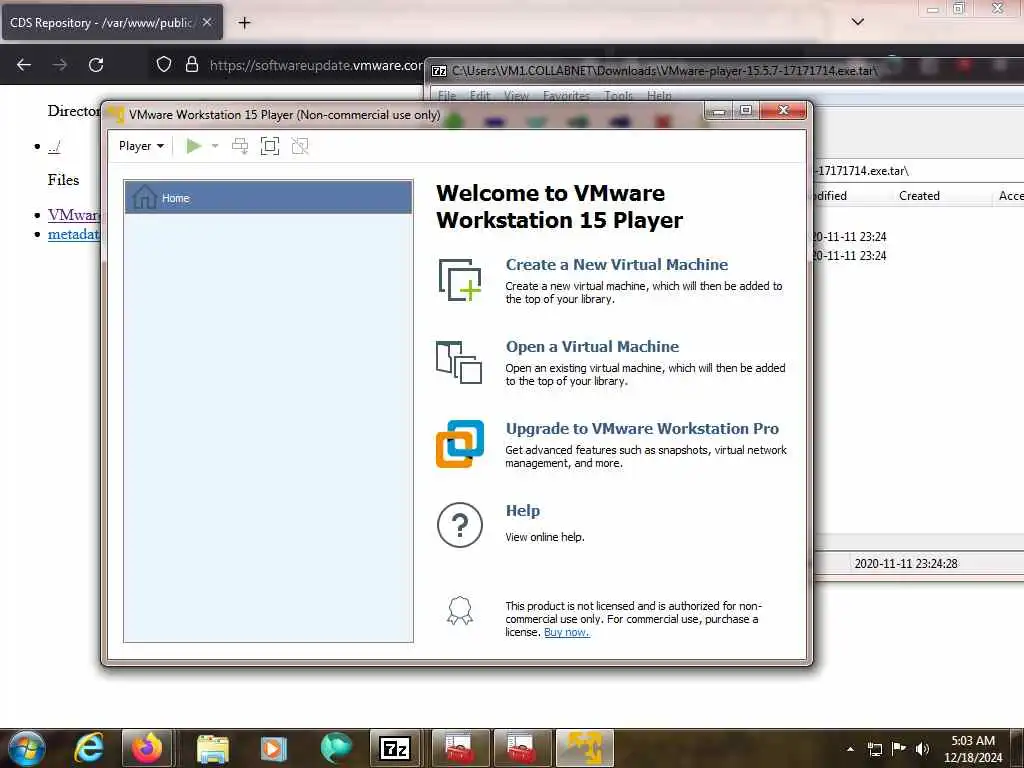This screenshot has width=1024, height=768.
Task: Click the open virtual machine files icon
Action: pyautogui.click(x=459, y=362)
